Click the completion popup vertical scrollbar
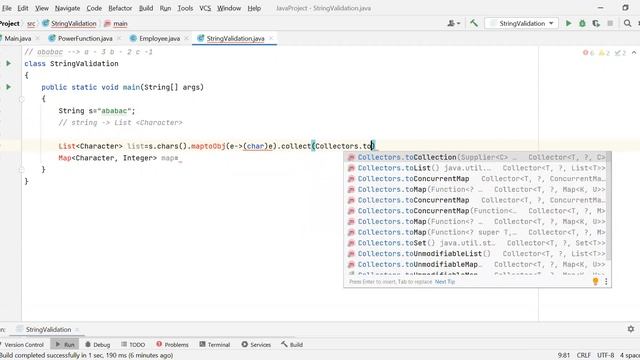Viewport: 640px width, 360px height. tap(609, 206)
